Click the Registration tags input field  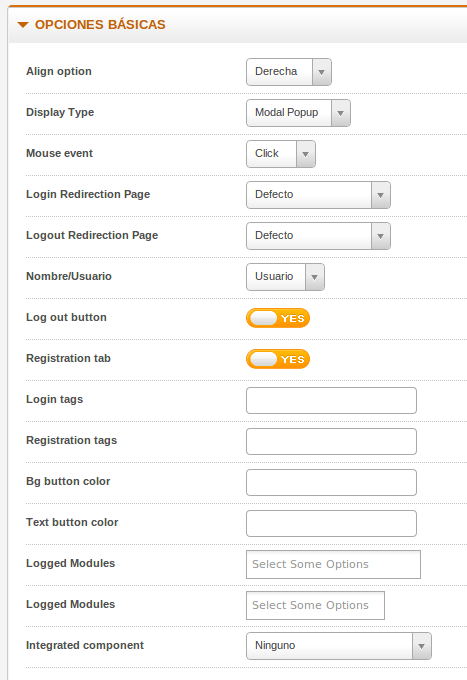click(331, 441)
